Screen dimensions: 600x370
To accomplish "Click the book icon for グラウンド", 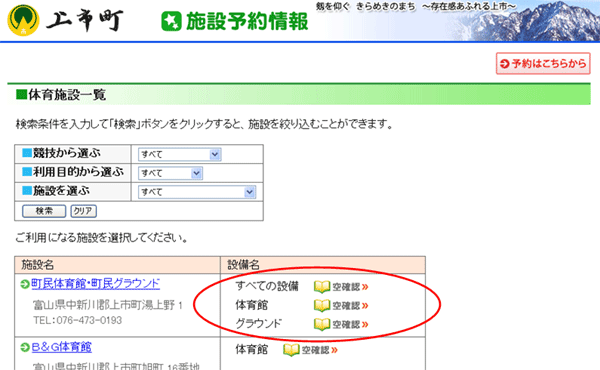I will (322, 324).
